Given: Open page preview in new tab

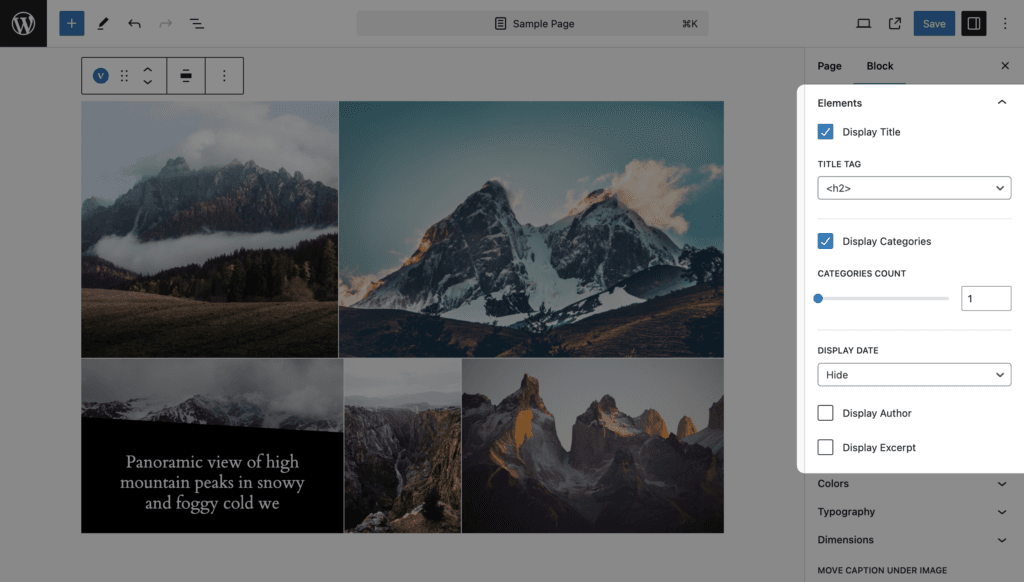Looking at the screenshot, I should (x=895, y=24).
